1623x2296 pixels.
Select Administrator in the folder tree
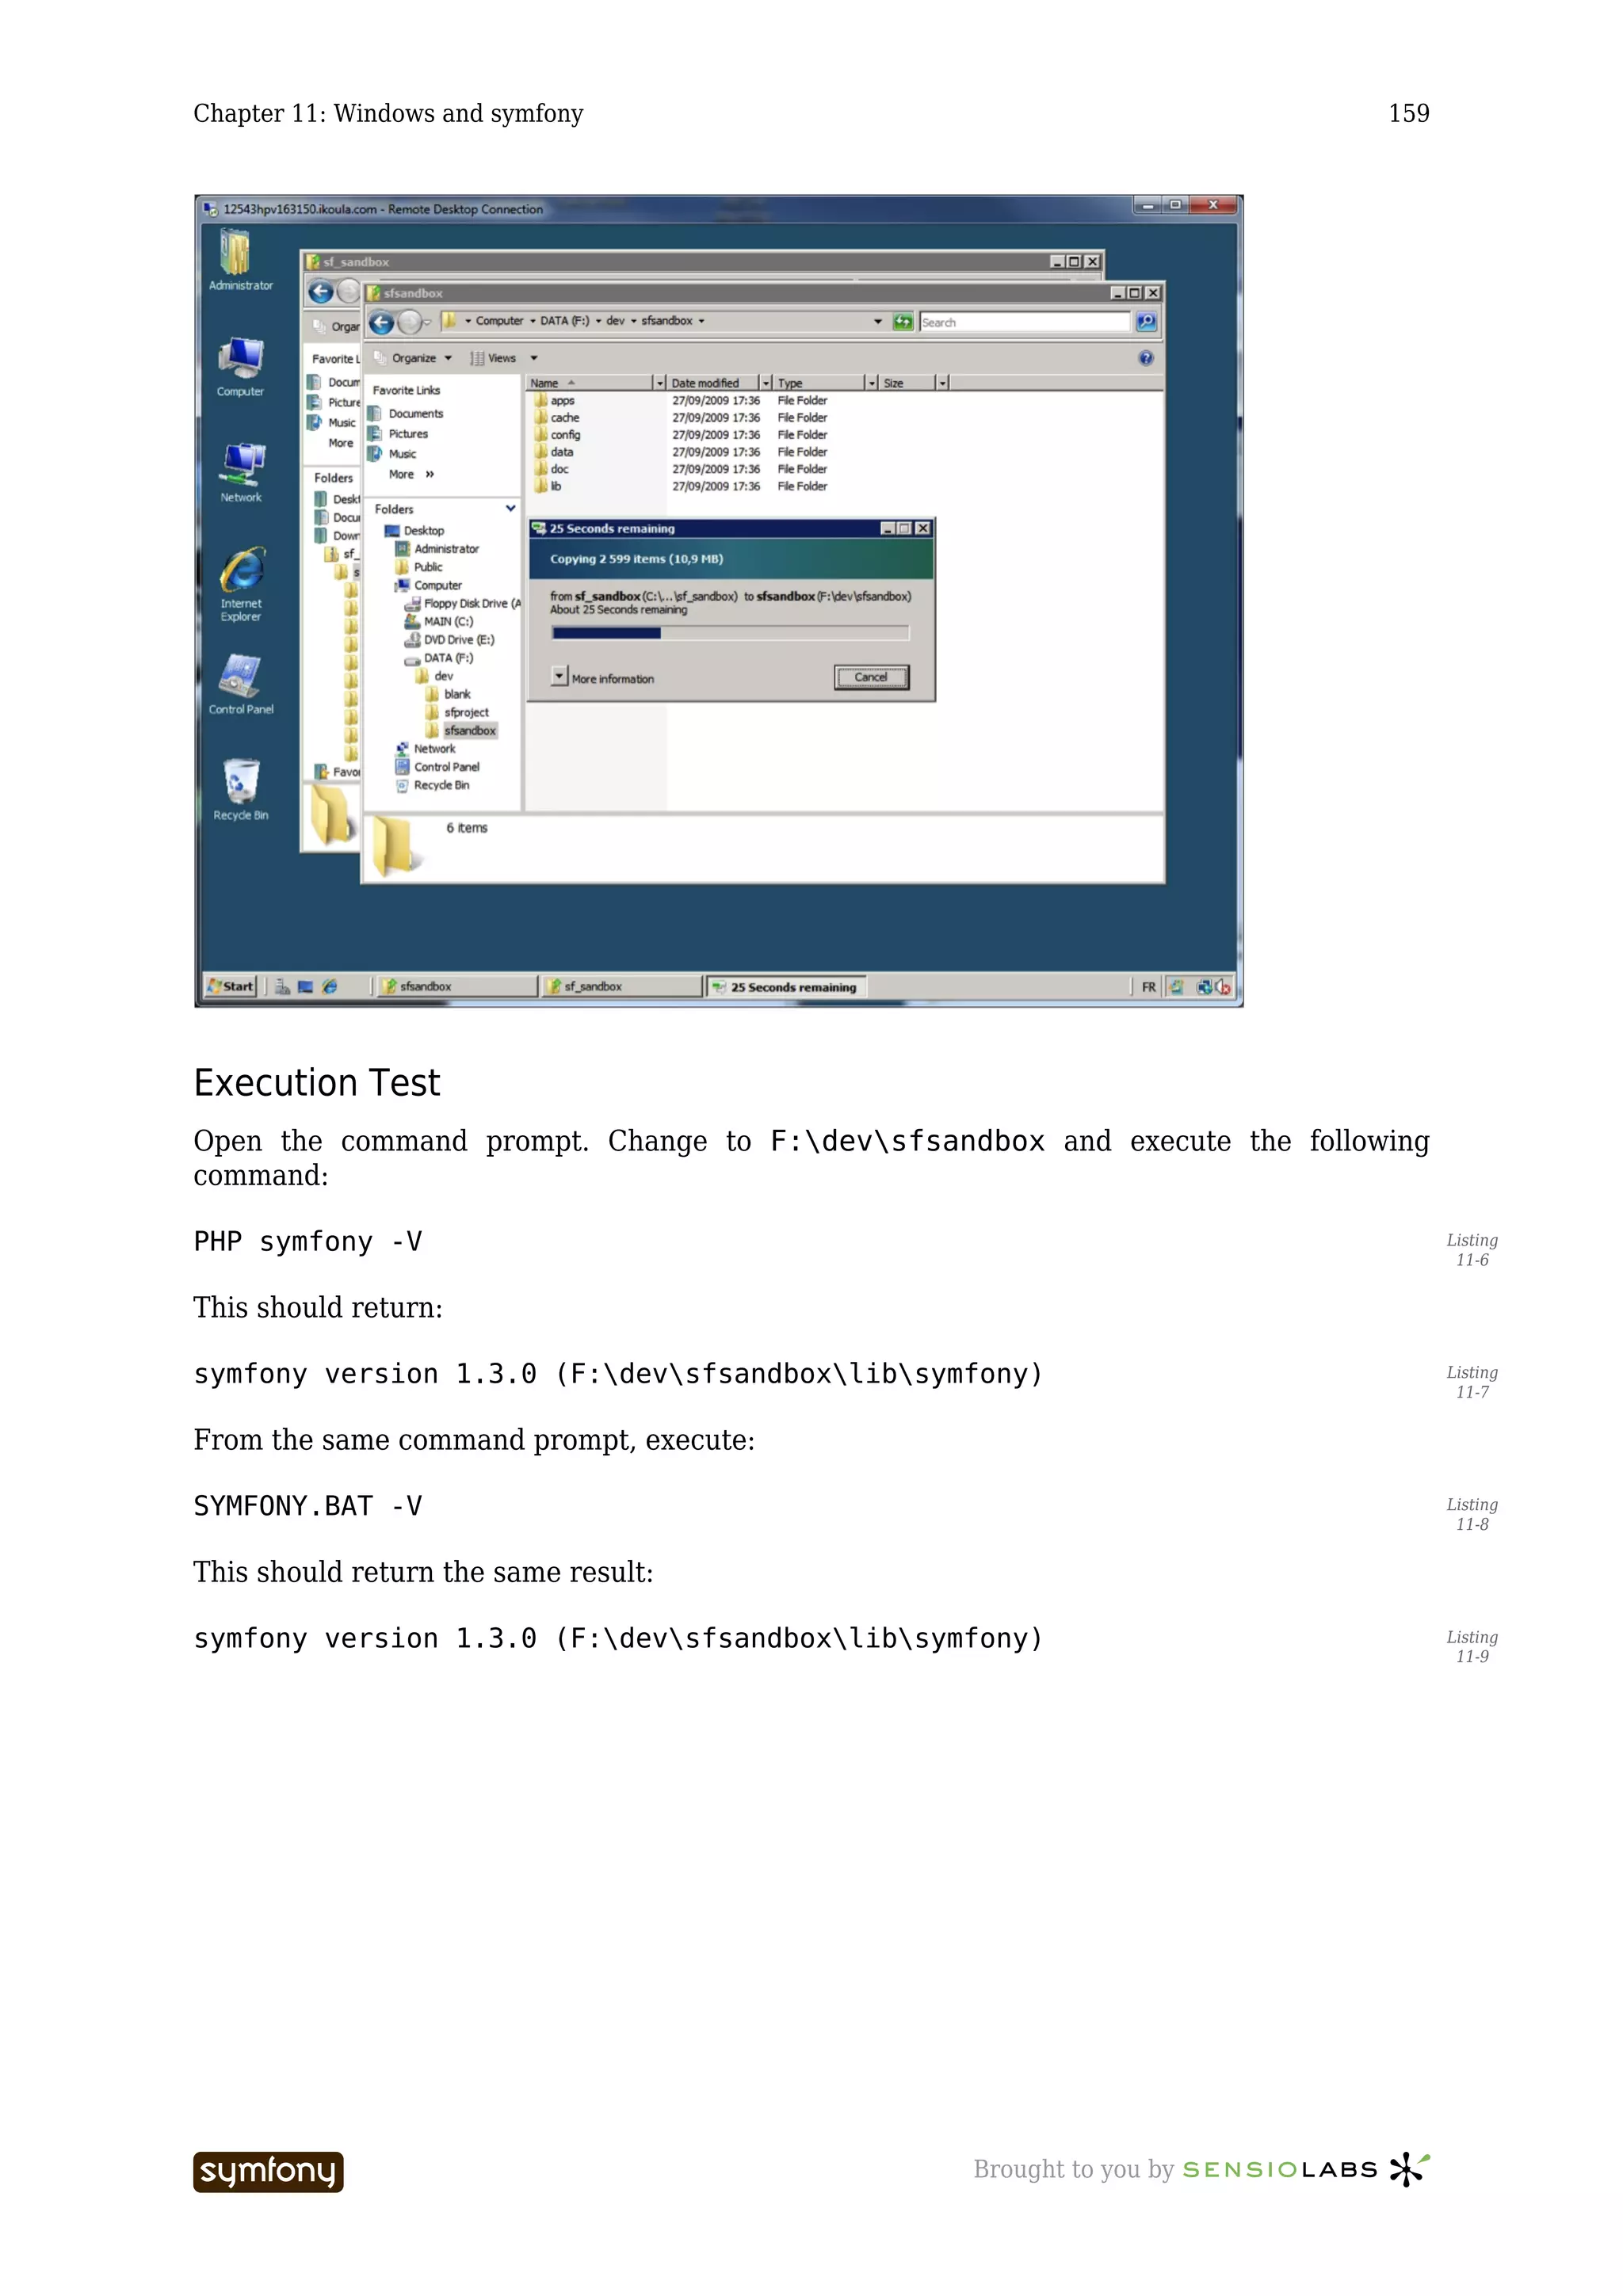(437, 548)
